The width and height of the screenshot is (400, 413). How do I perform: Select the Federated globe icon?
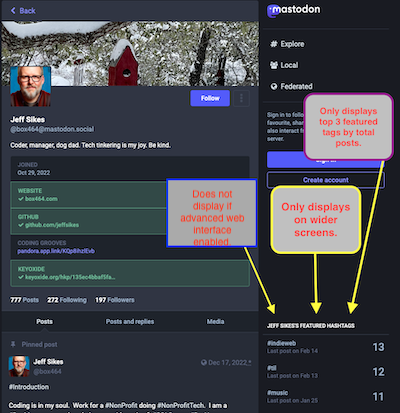pos(274,87)
